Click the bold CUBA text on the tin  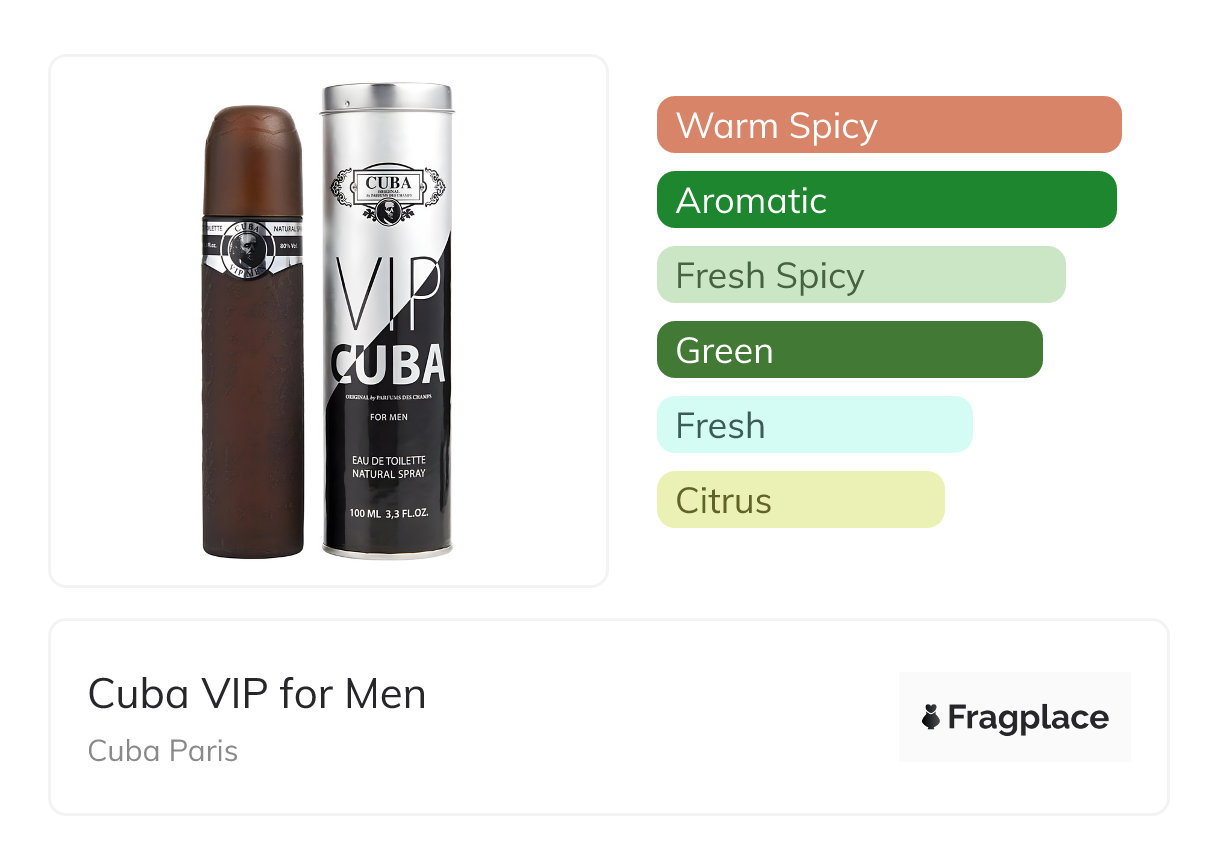click(388, 365)
